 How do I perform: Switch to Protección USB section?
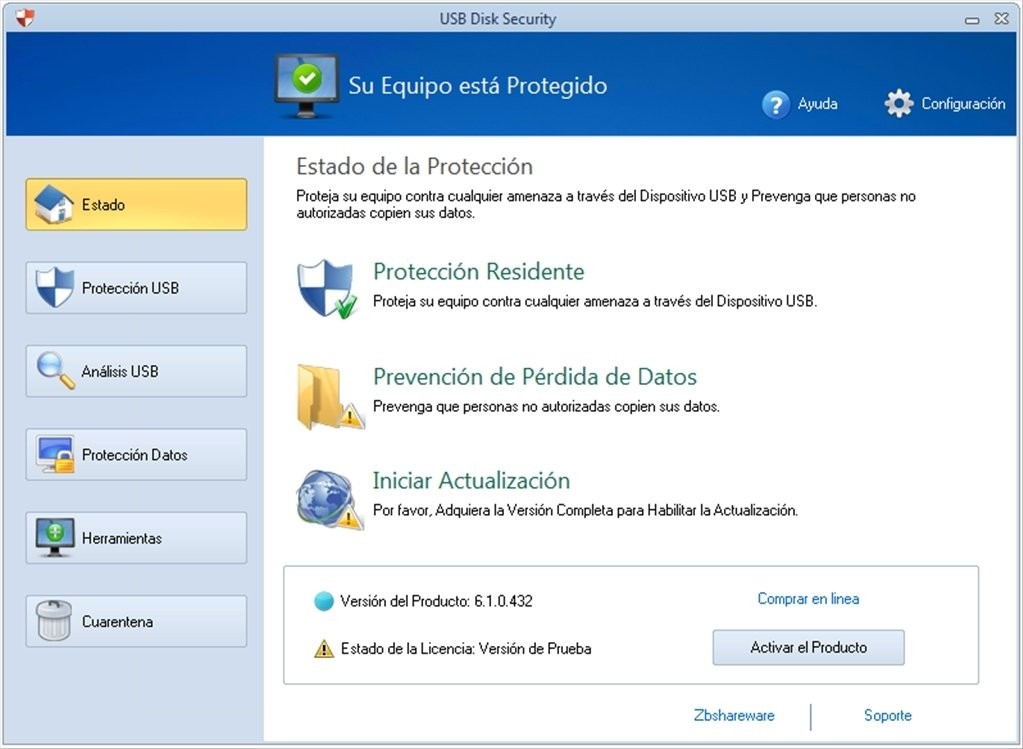pos(136,288)
